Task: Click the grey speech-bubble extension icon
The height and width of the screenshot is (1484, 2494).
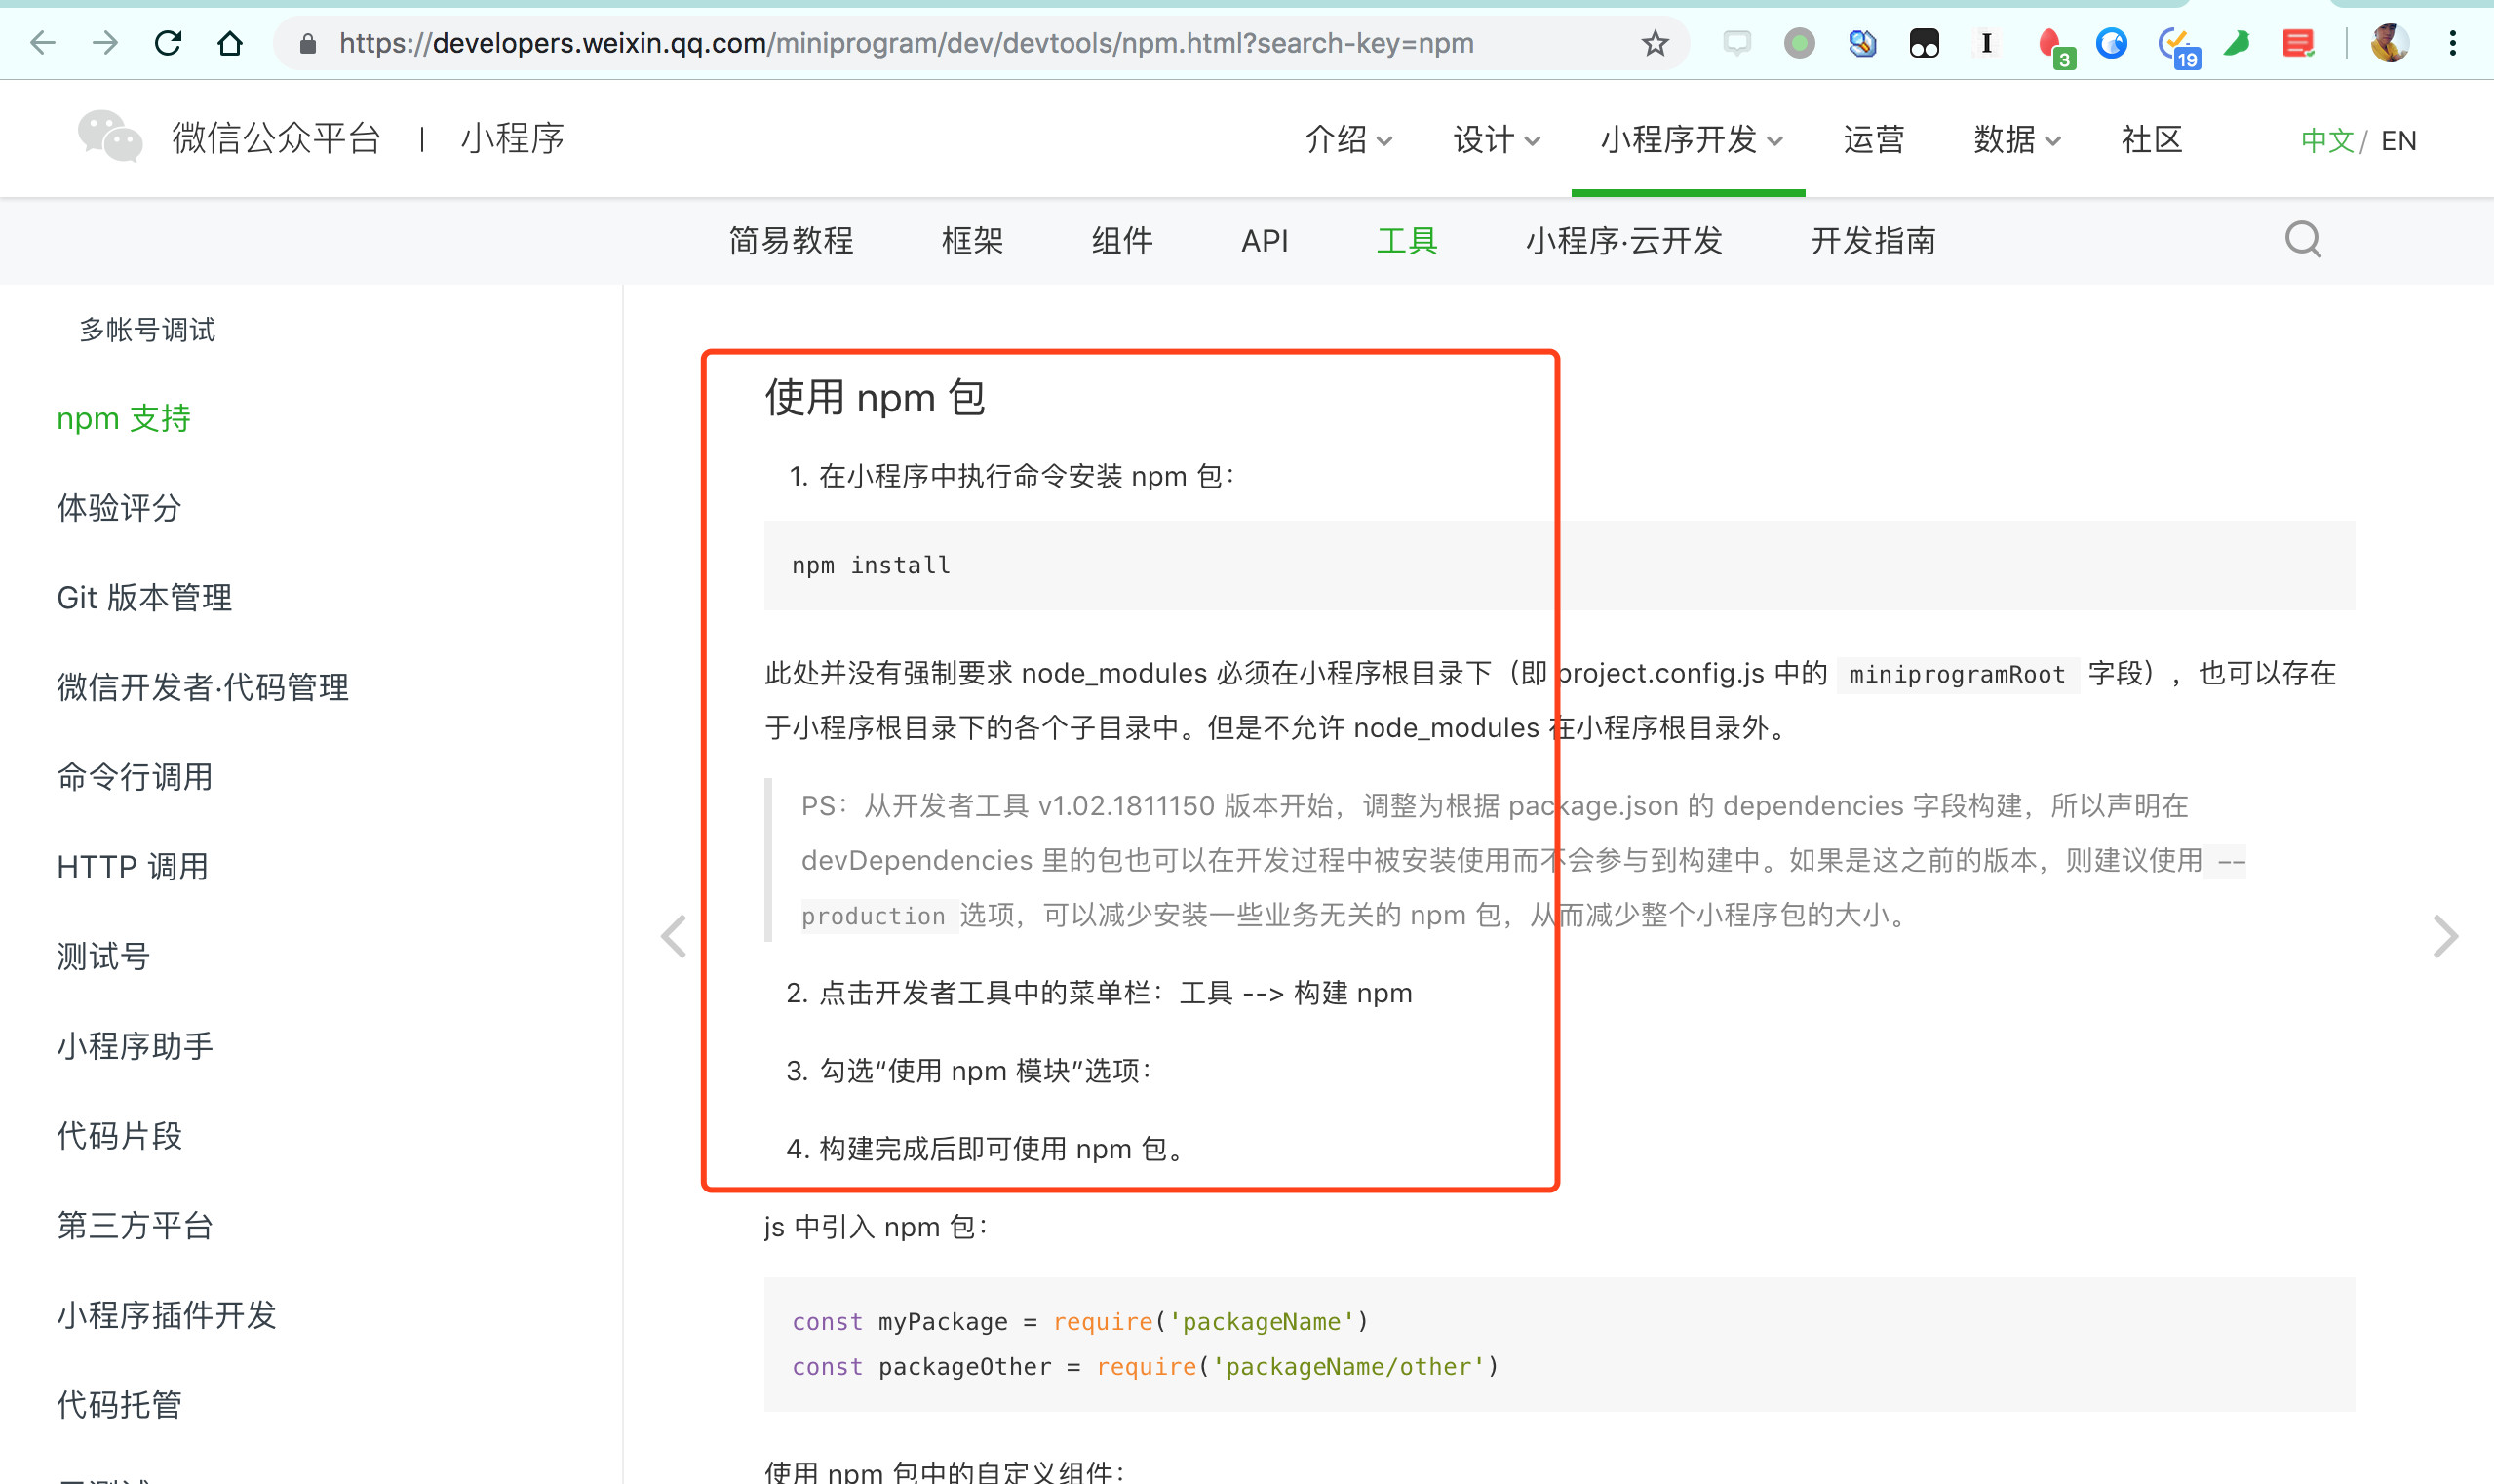Action: [x=1737, y=43]
